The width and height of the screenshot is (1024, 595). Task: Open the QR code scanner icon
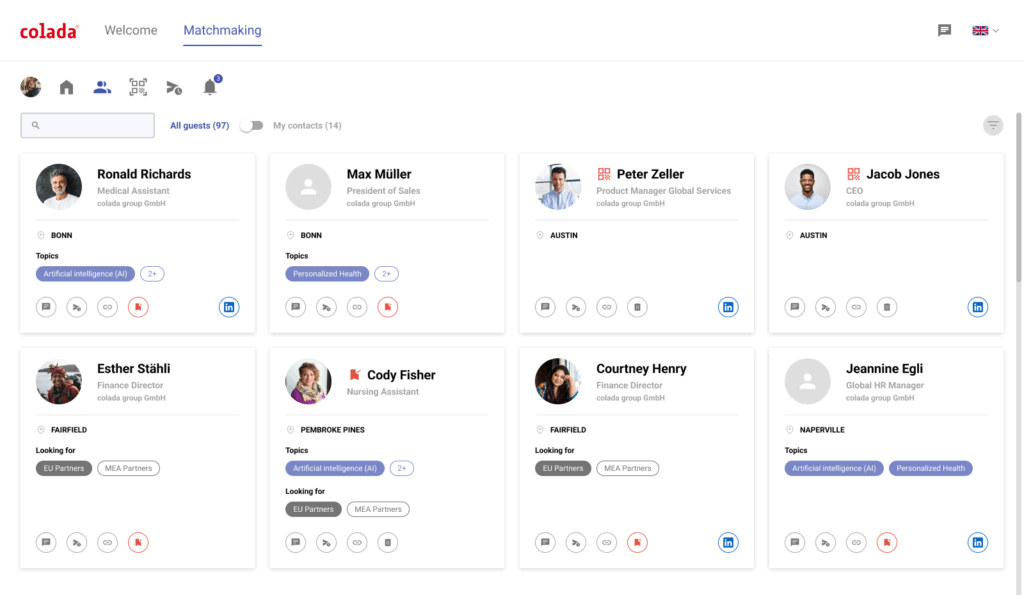click(x=138, y=87)
